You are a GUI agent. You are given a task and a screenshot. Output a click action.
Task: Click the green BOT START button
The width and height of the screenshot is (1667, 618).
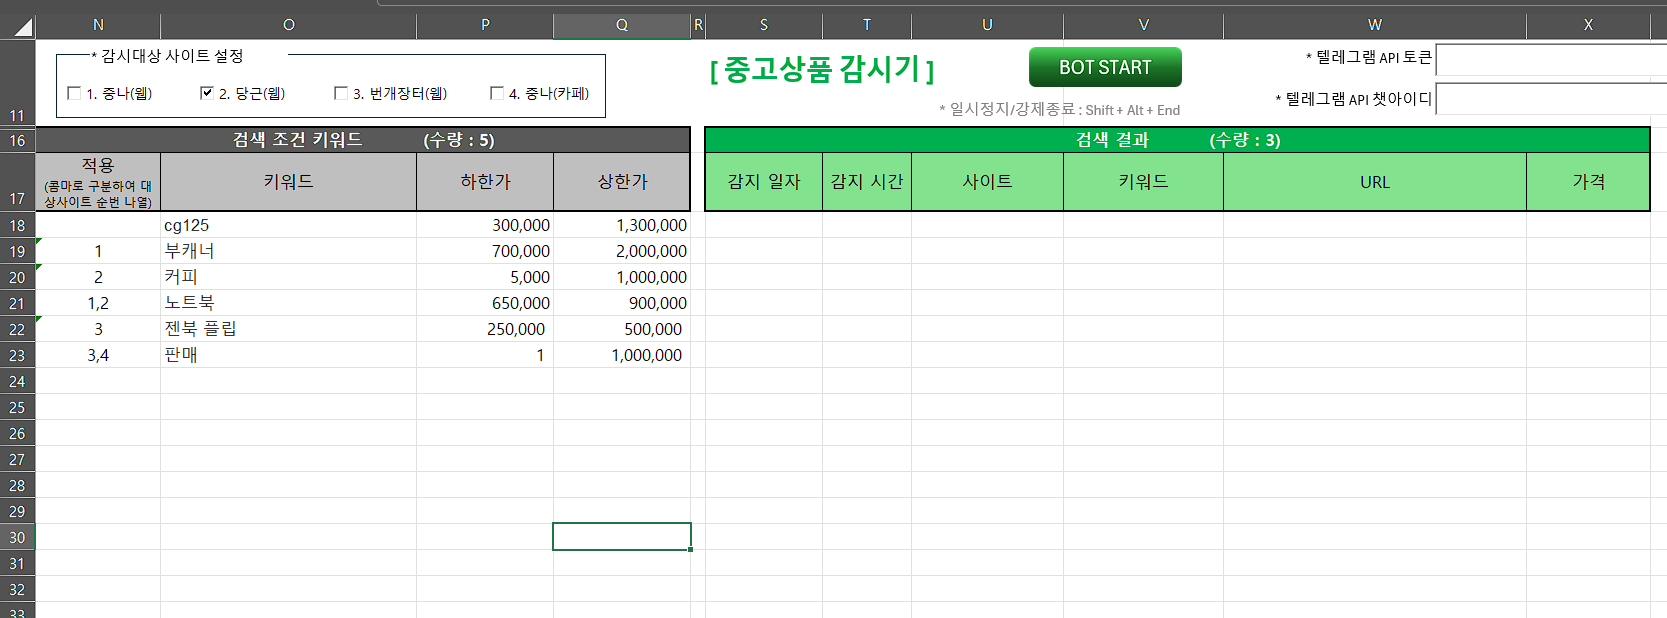(x=1104, y=67)
